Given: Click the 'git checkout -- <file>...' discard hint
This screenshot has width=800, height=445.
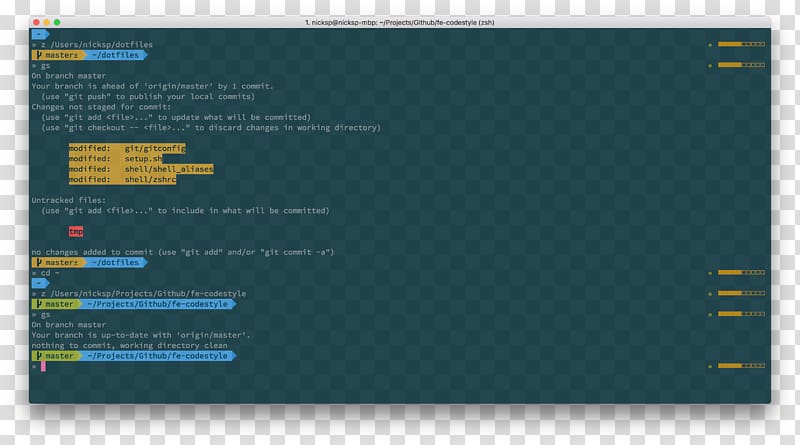Looking at the screenshot, I should click(x=211, y=128).
